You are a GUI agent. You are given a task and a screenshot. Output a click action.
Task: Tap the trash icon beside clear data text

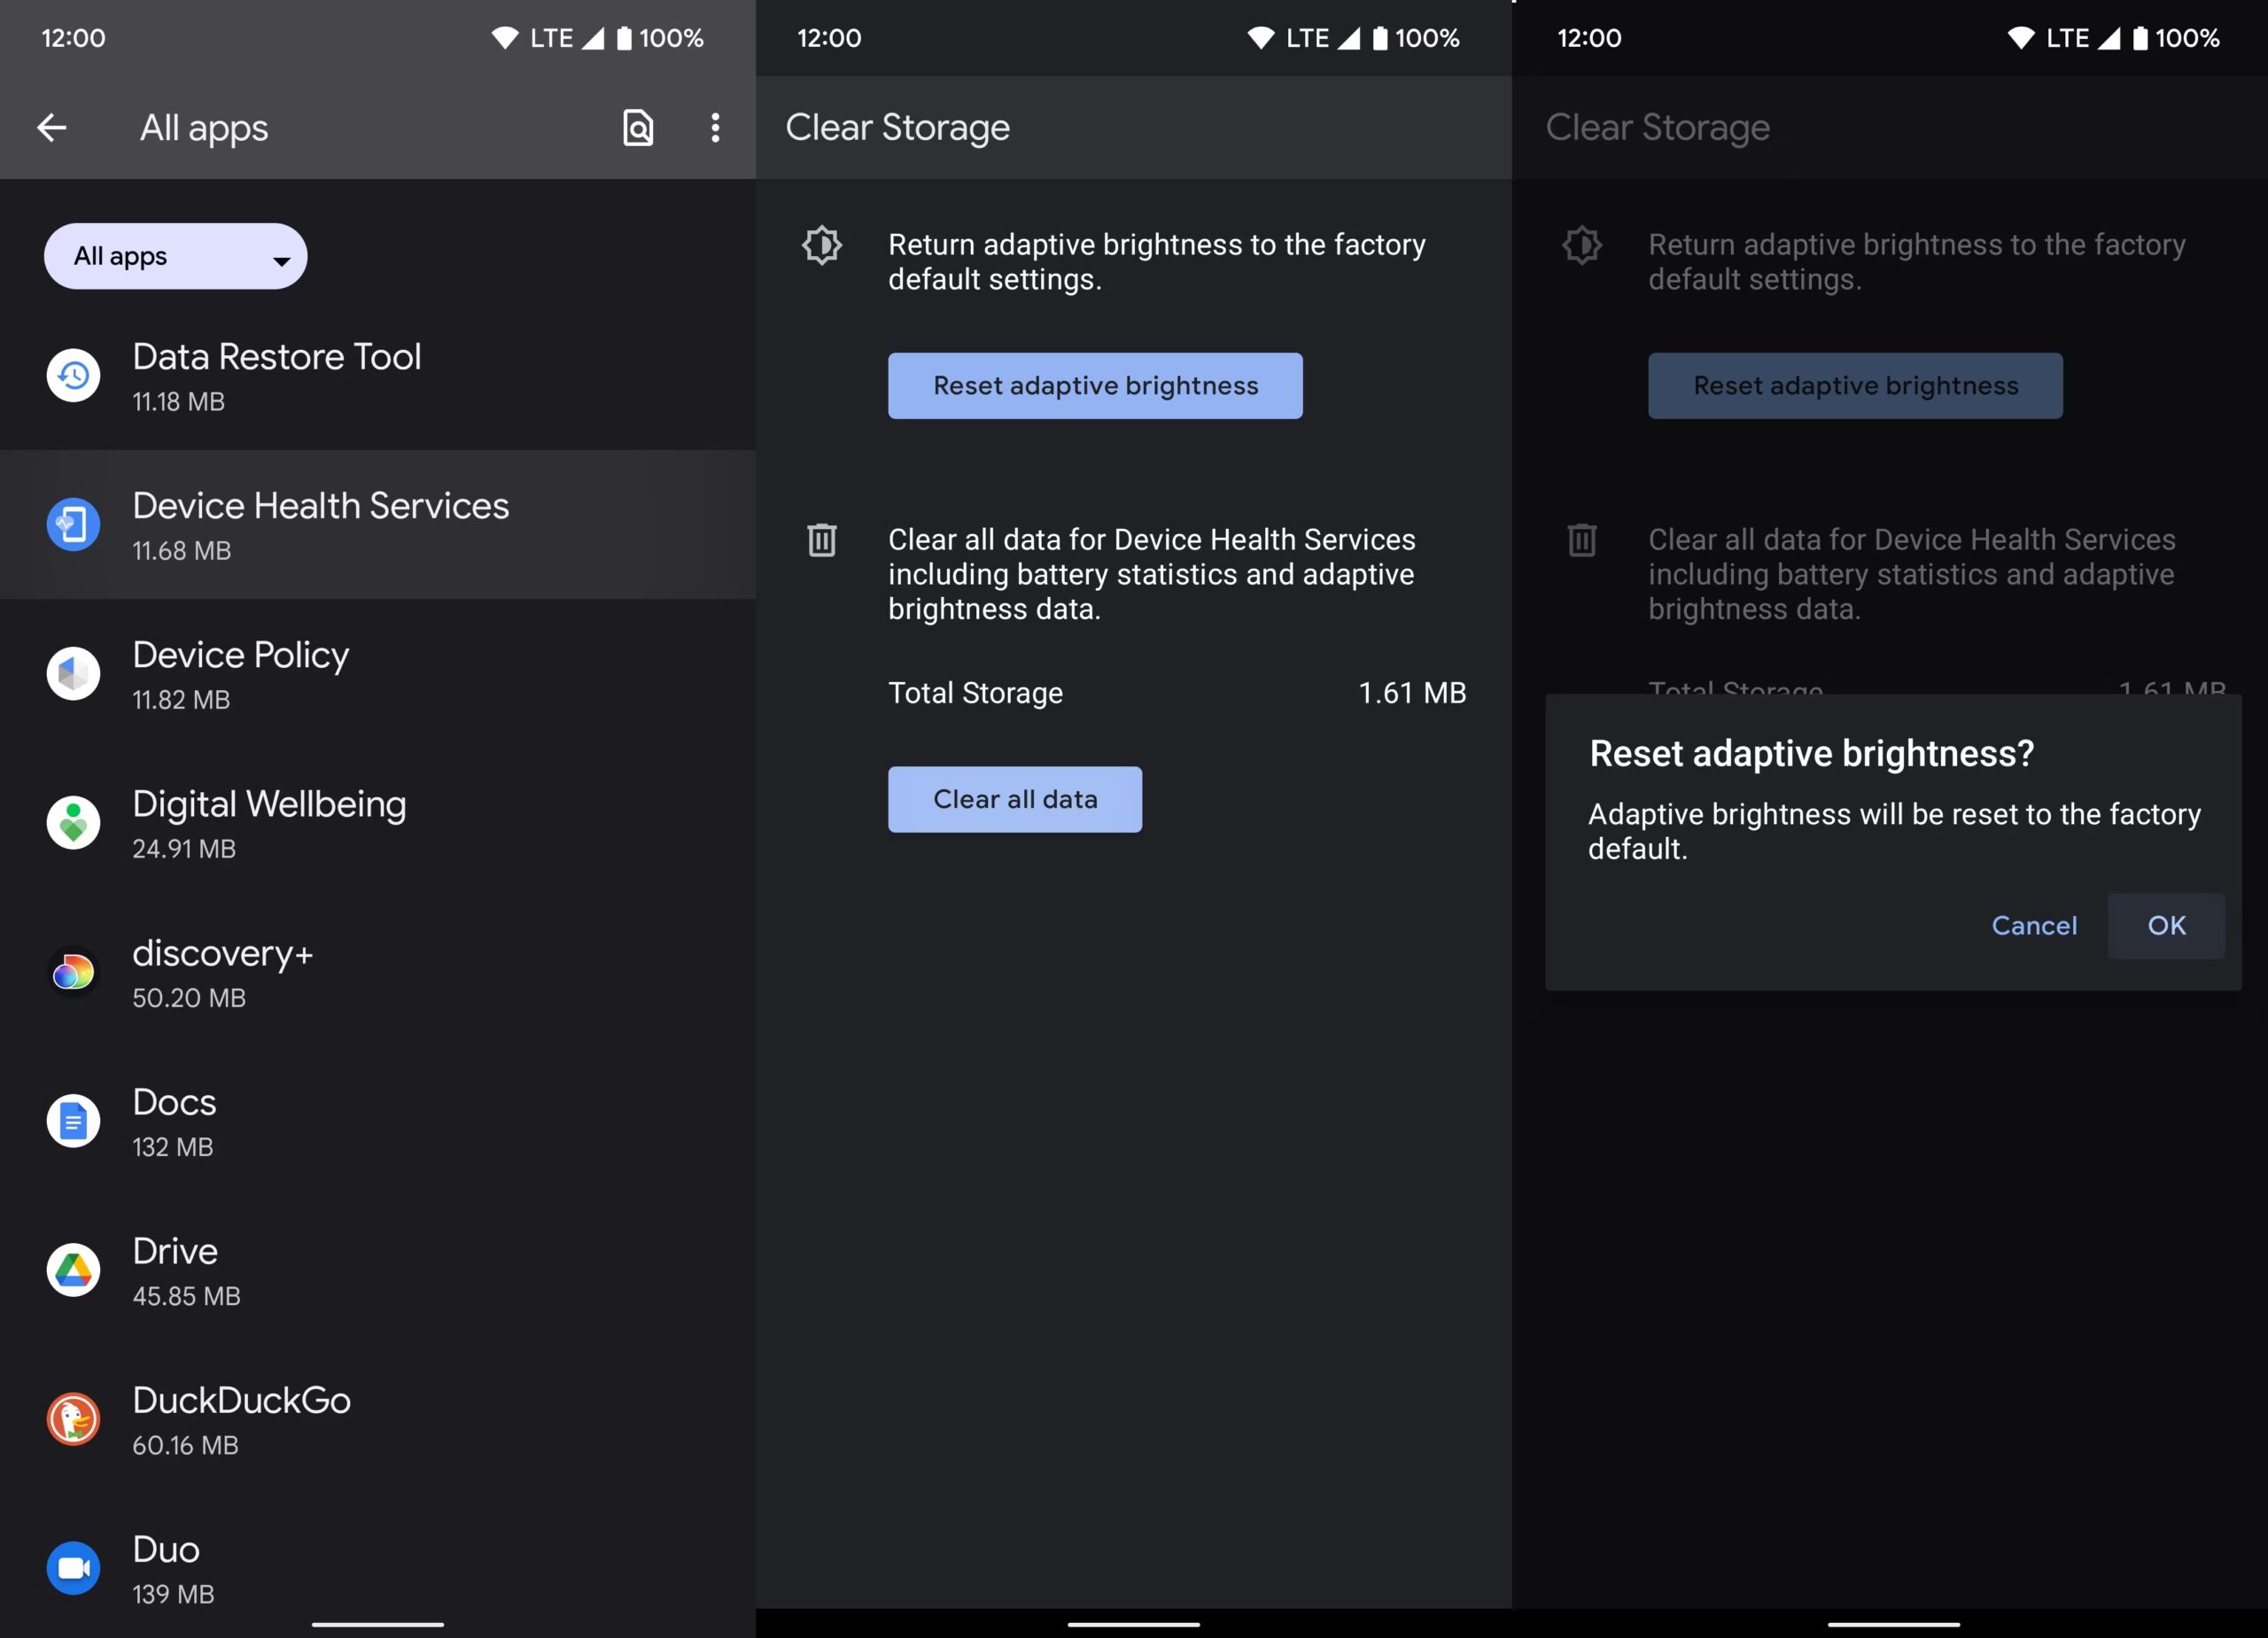coord(822,540)
